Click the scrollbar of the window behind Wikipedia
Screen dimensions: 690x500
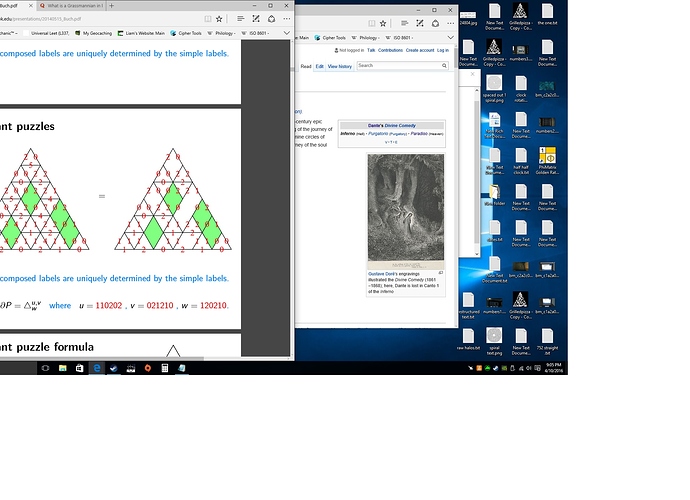point(477,172)
